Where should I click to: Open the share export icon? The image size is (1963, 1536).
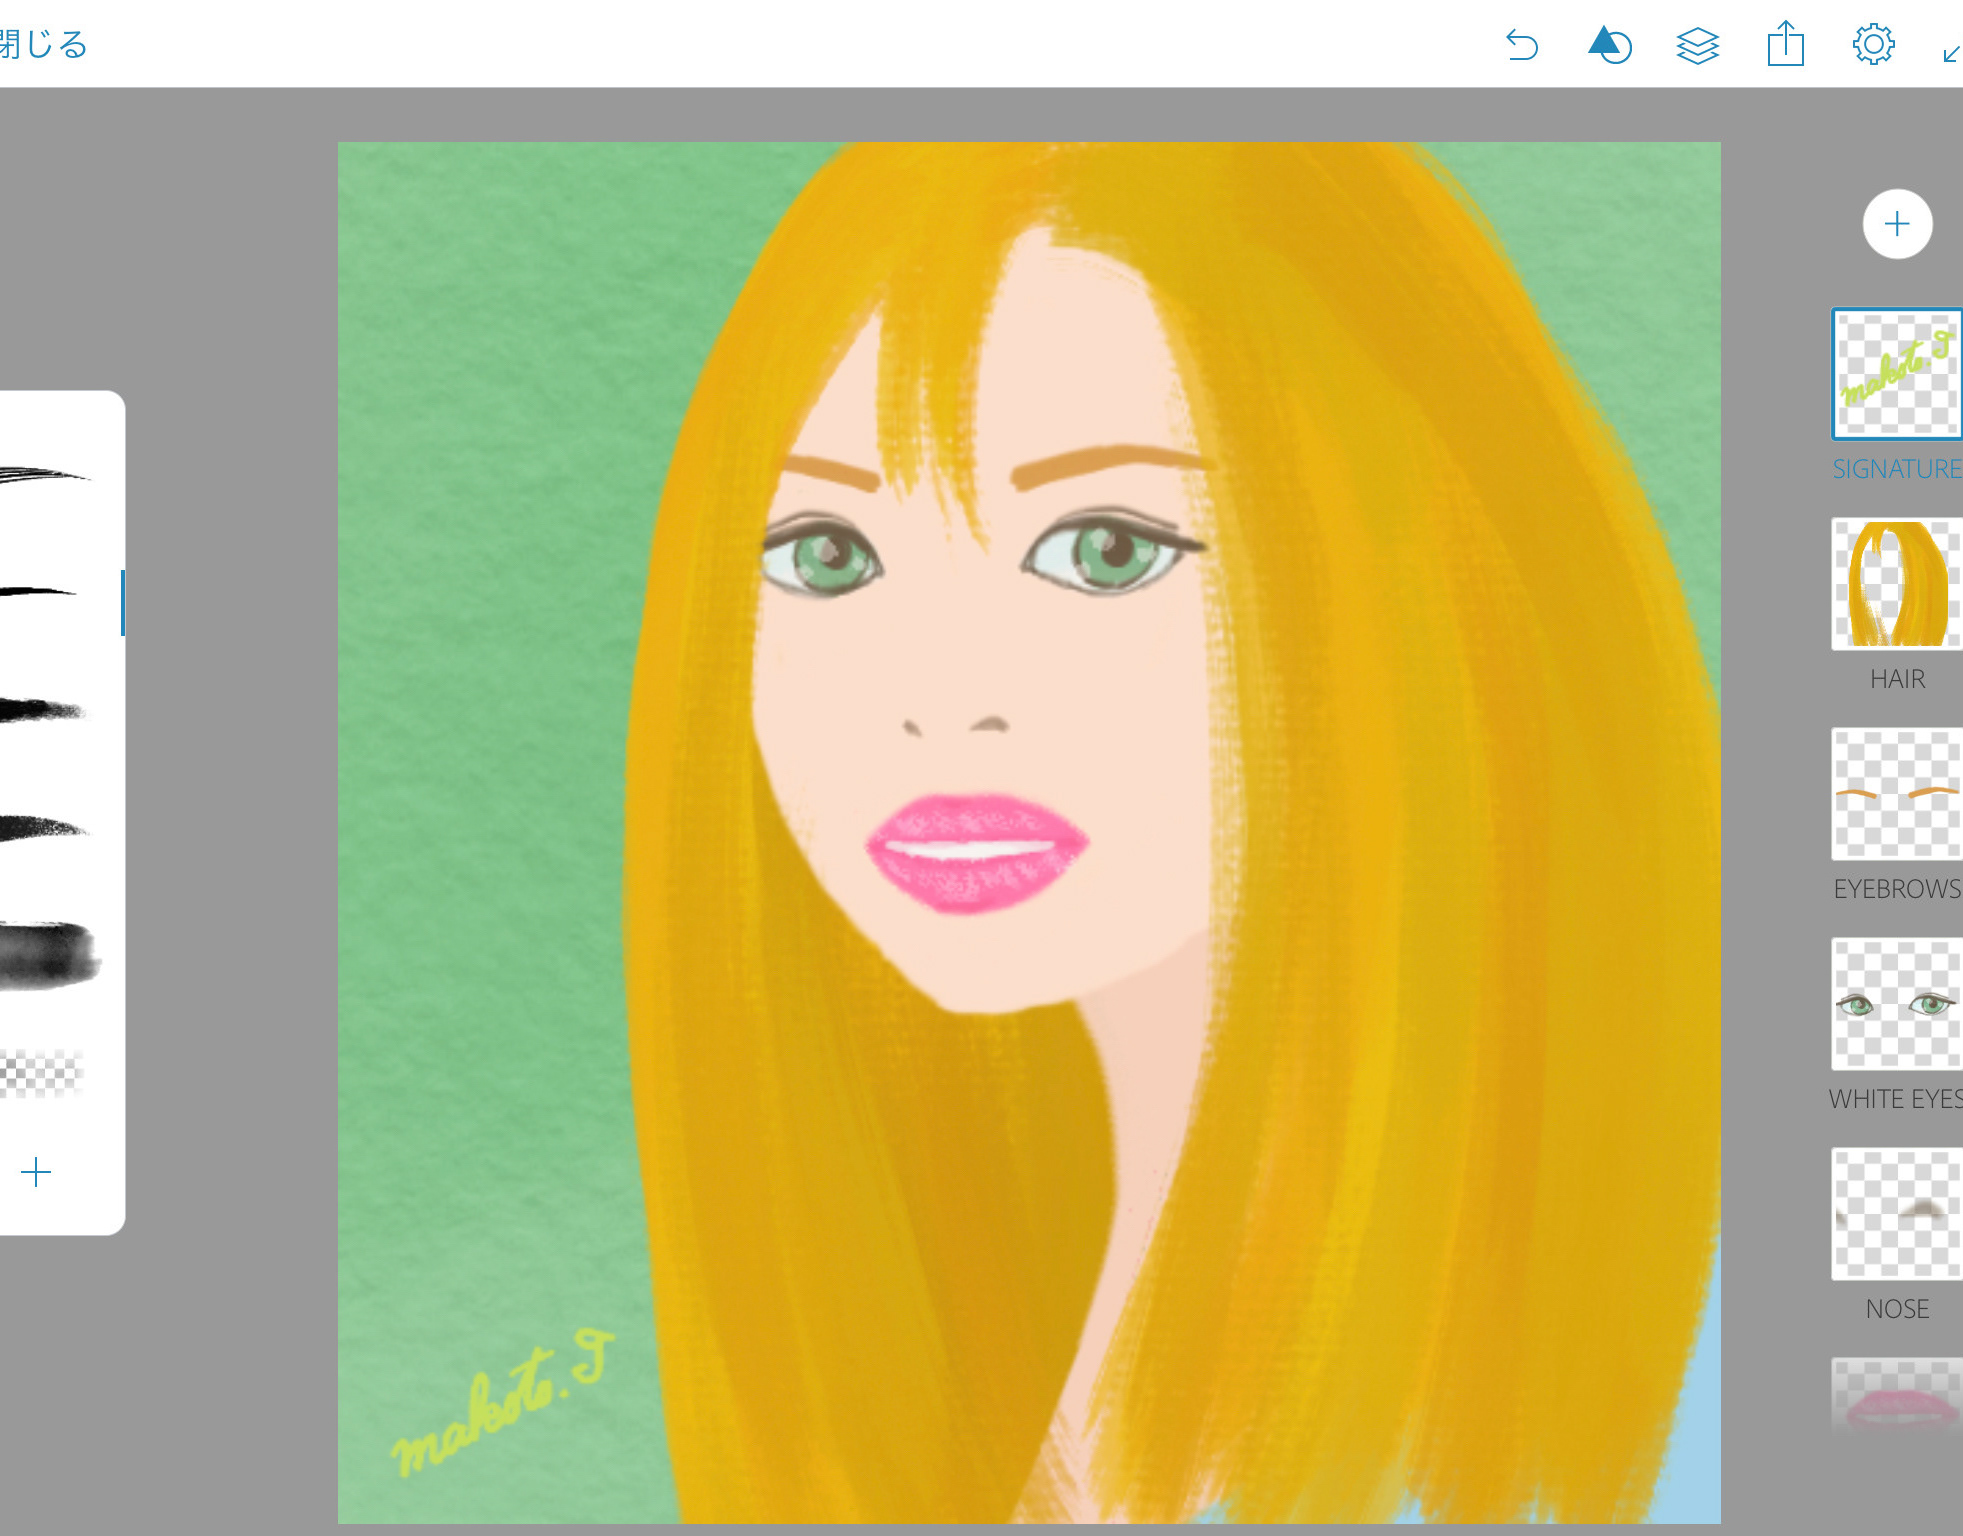click(1785, 45)
